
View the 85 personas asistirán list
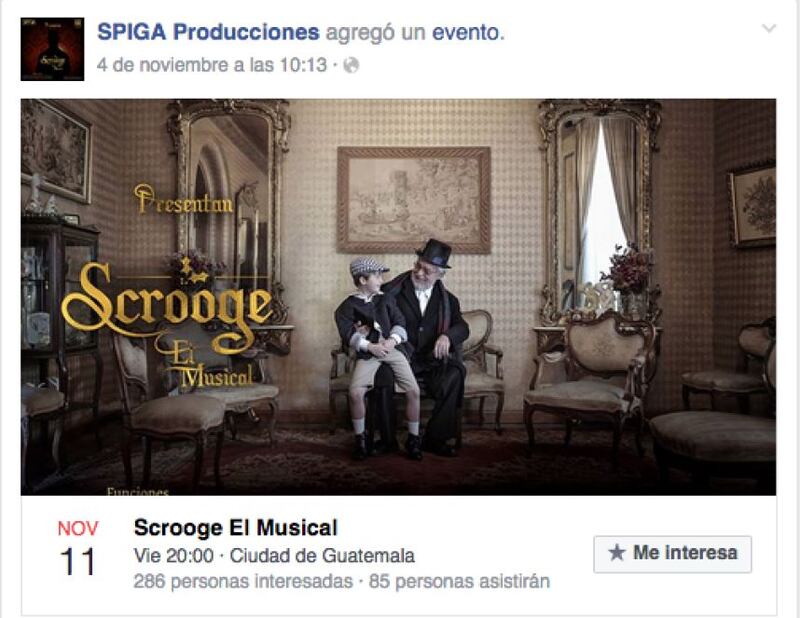(x=459, y=581)
